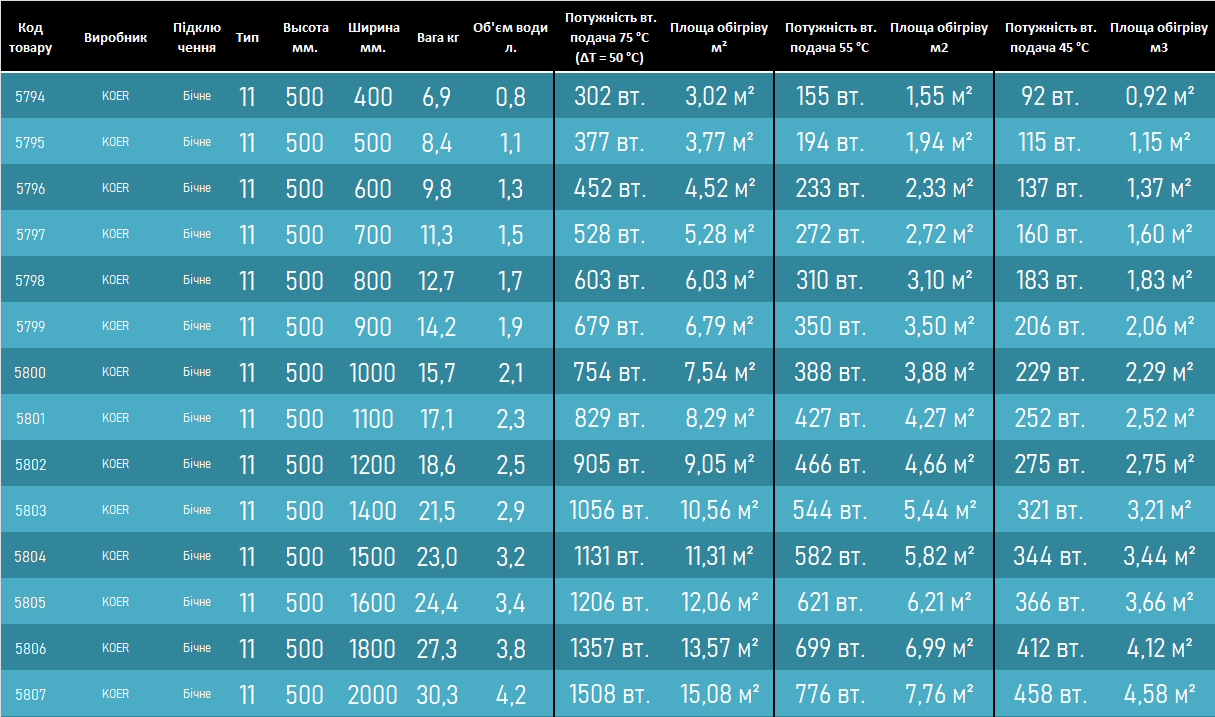
Task: Click the 'Код товару' column header
Action: pyautogui.click(x=30, y=37)
